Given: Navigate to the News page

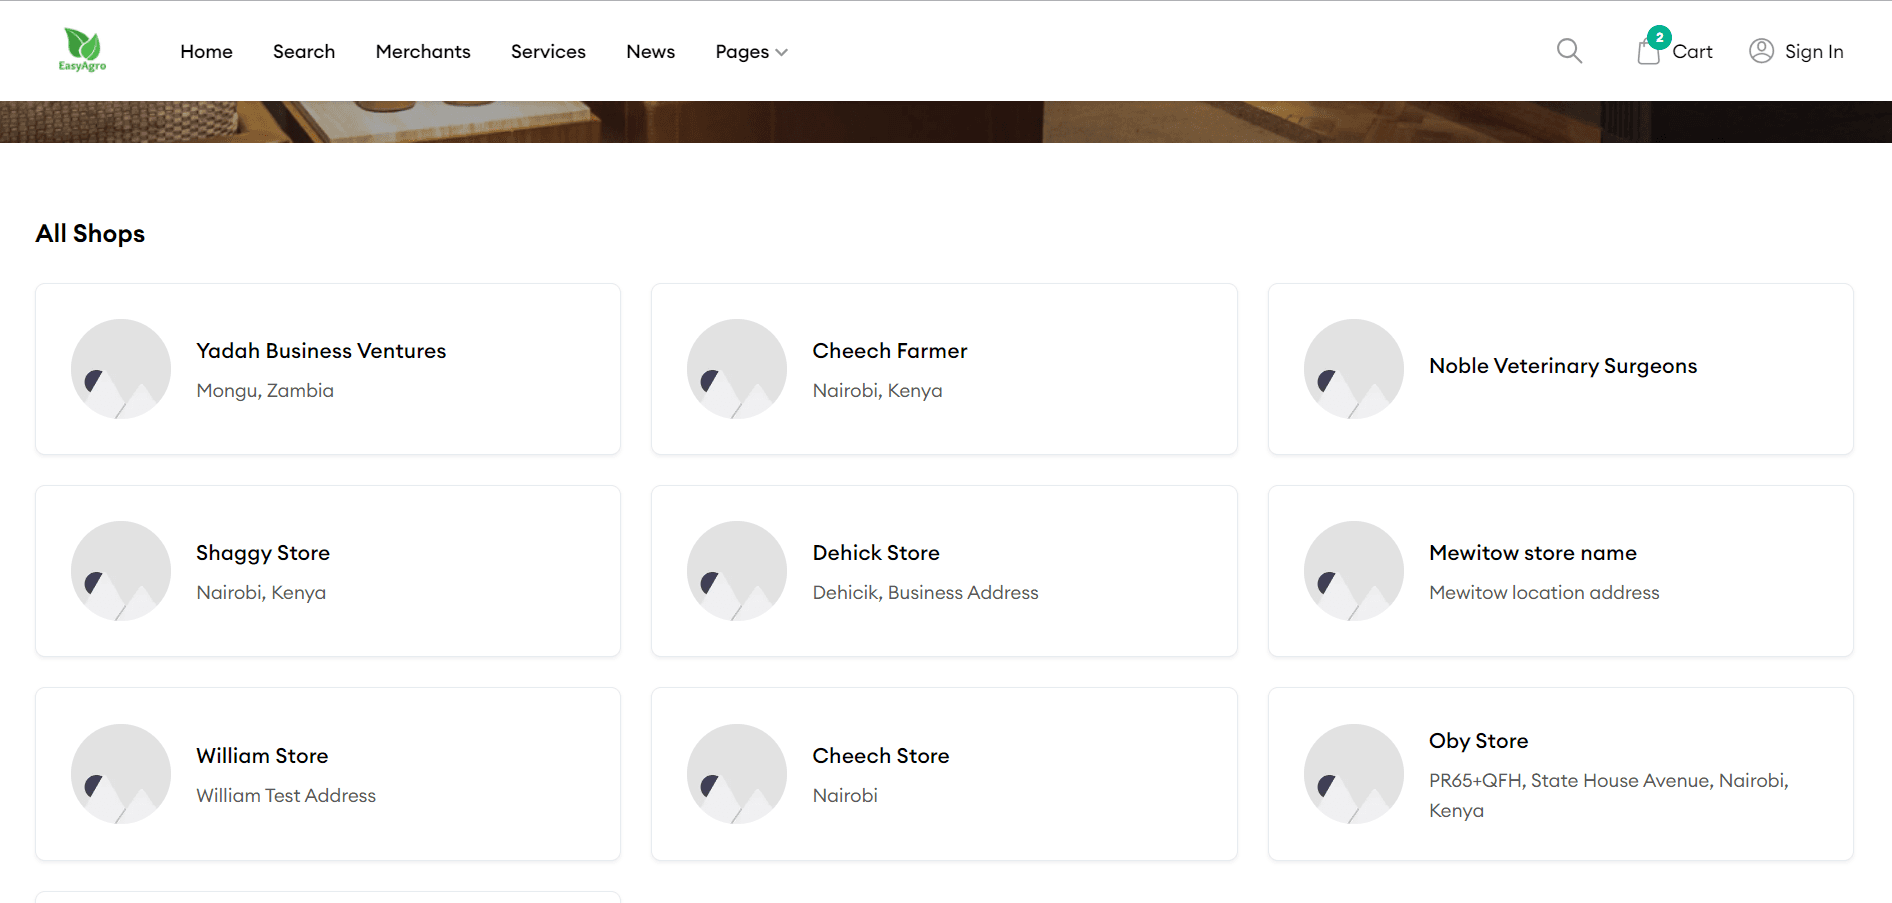Looking at the screenshot, I should tap(650, 52).
